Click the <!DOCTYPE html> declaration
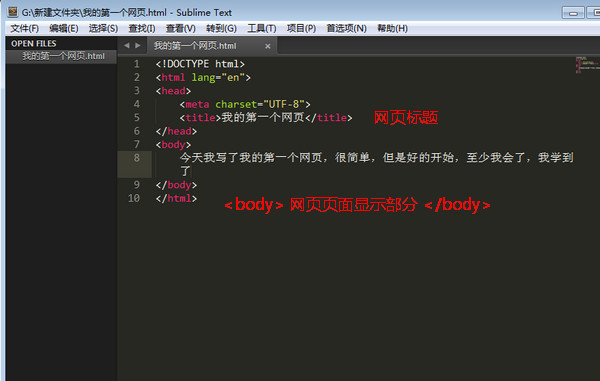 pos(200,64)
